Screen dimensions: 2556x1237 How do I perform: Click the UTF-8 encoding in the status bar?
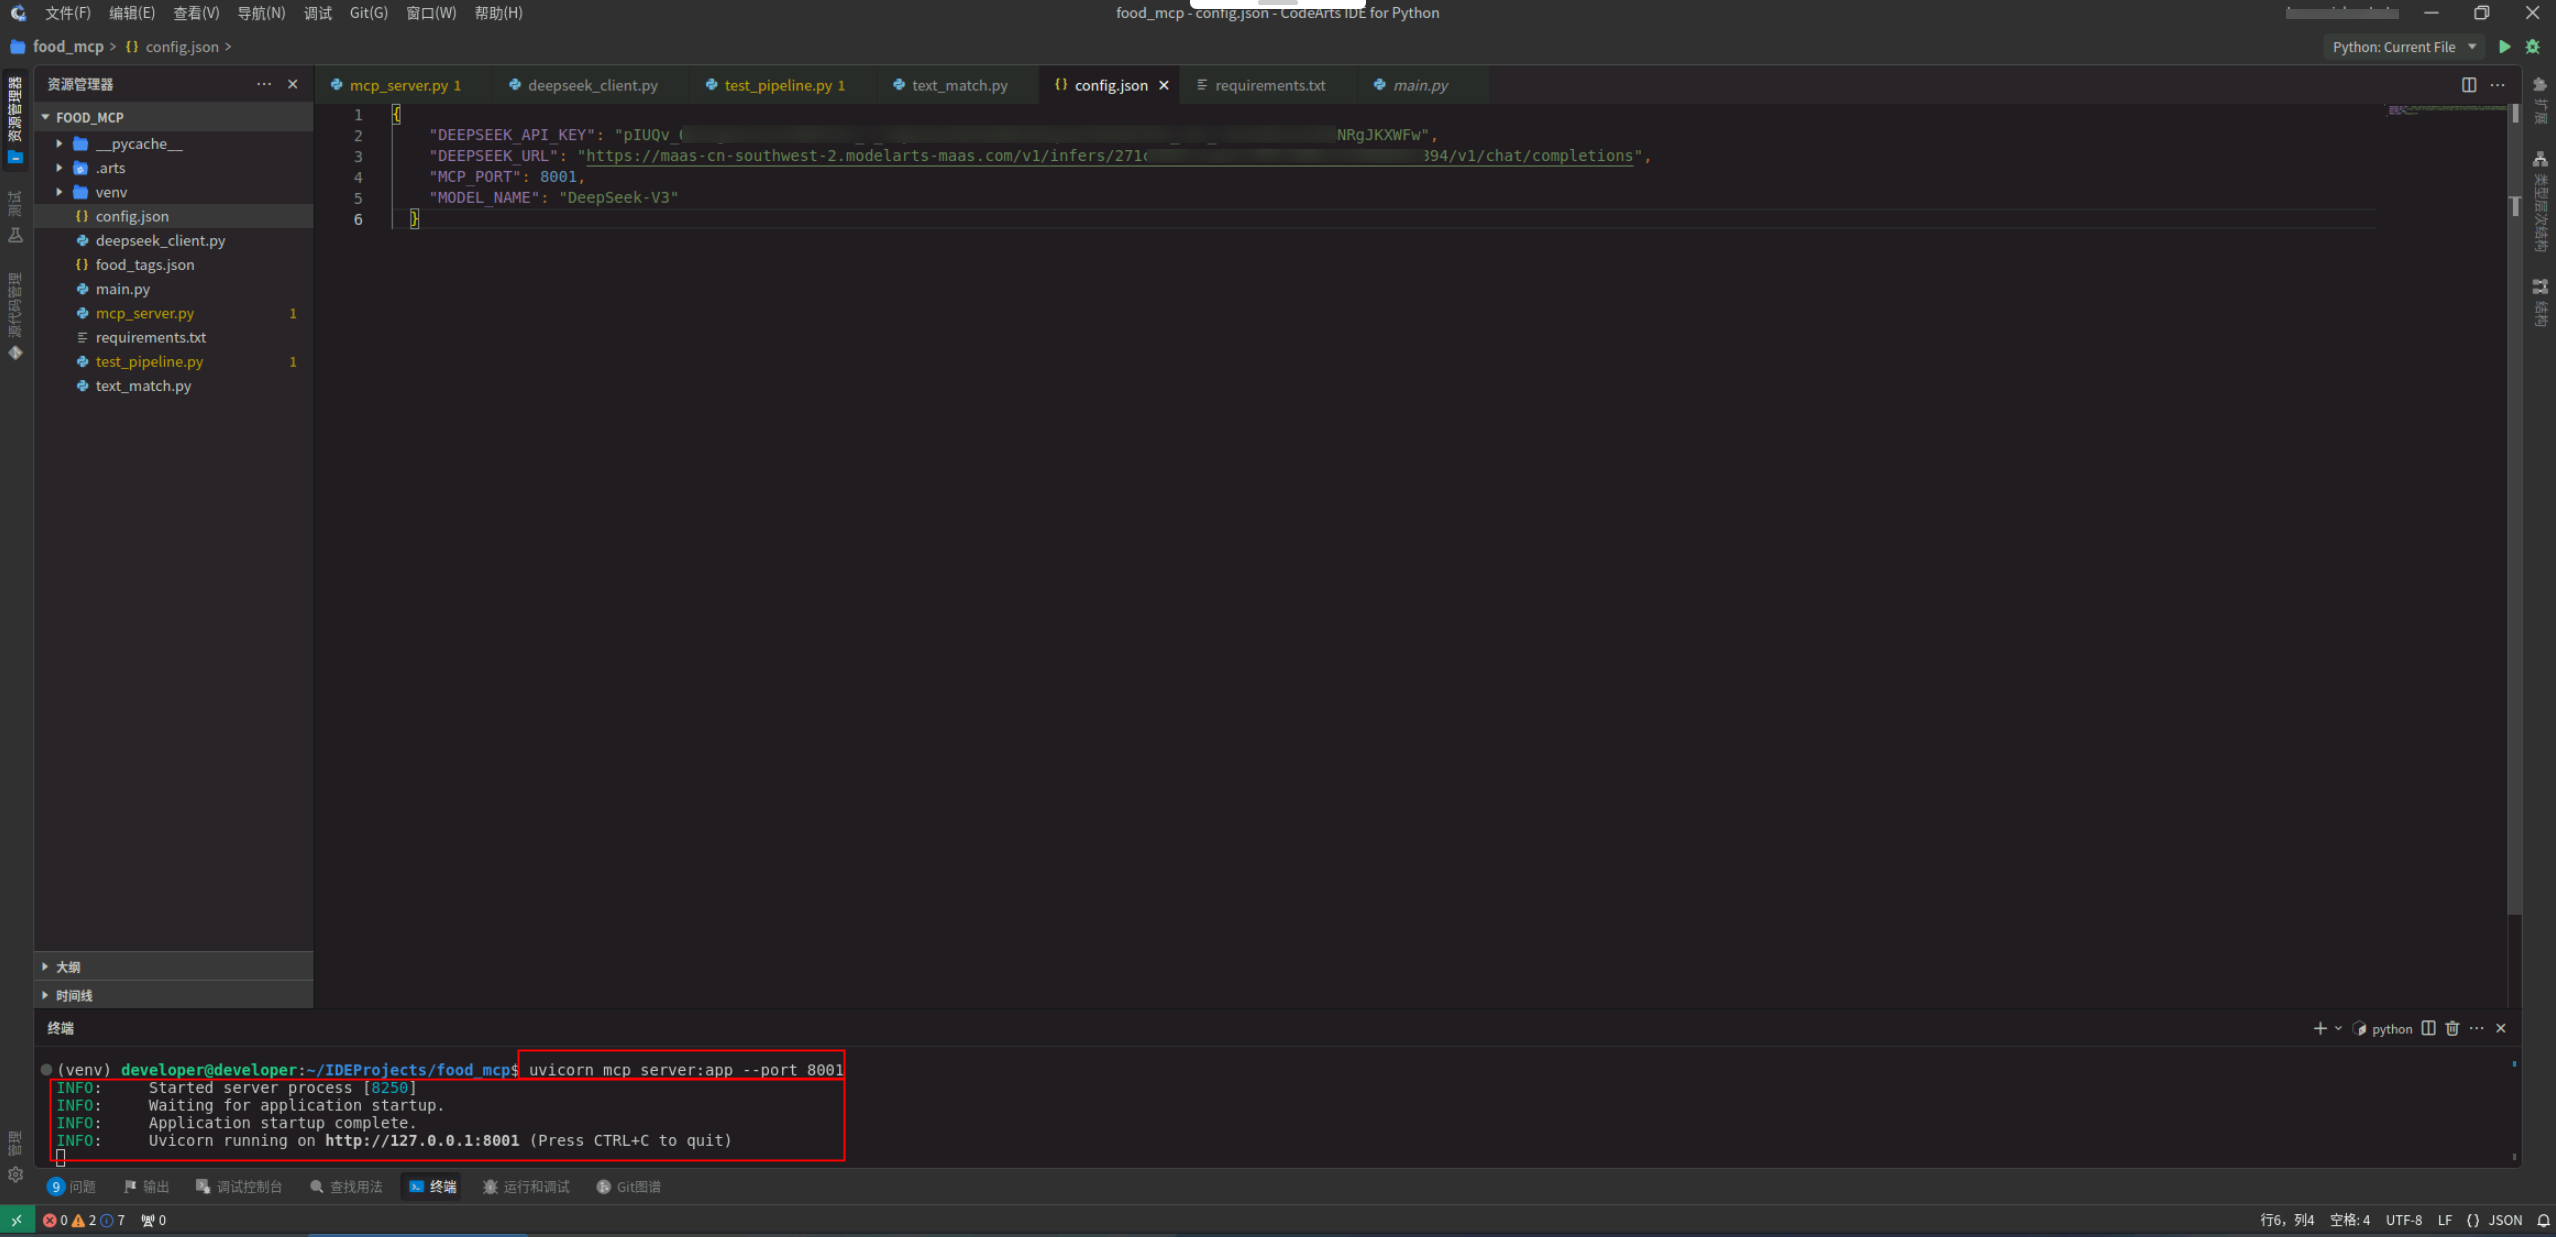pos(2403,1220)
